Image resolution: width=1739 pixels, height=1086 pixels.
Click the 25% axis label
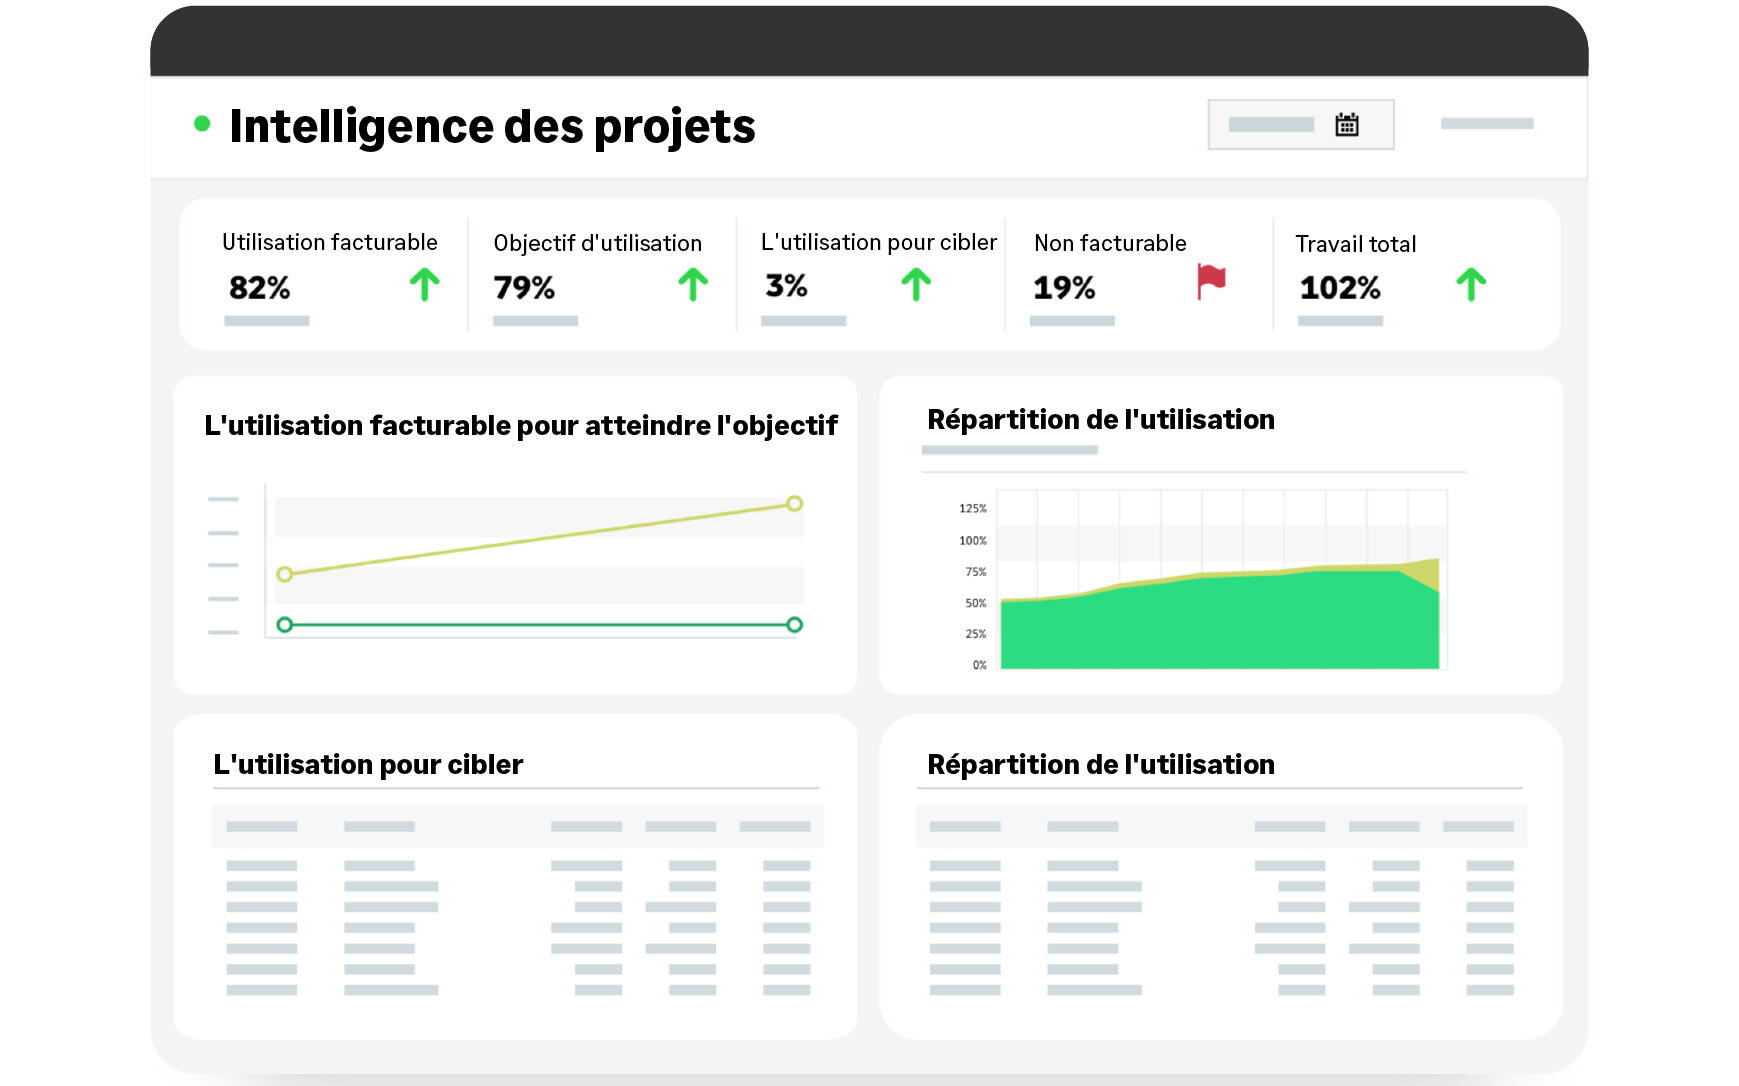[x=975, y=634]
